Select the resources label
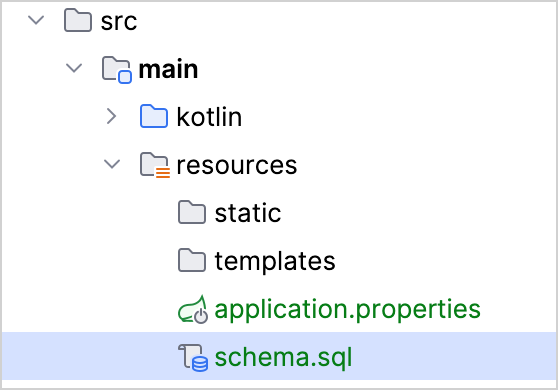 point(237,165)
